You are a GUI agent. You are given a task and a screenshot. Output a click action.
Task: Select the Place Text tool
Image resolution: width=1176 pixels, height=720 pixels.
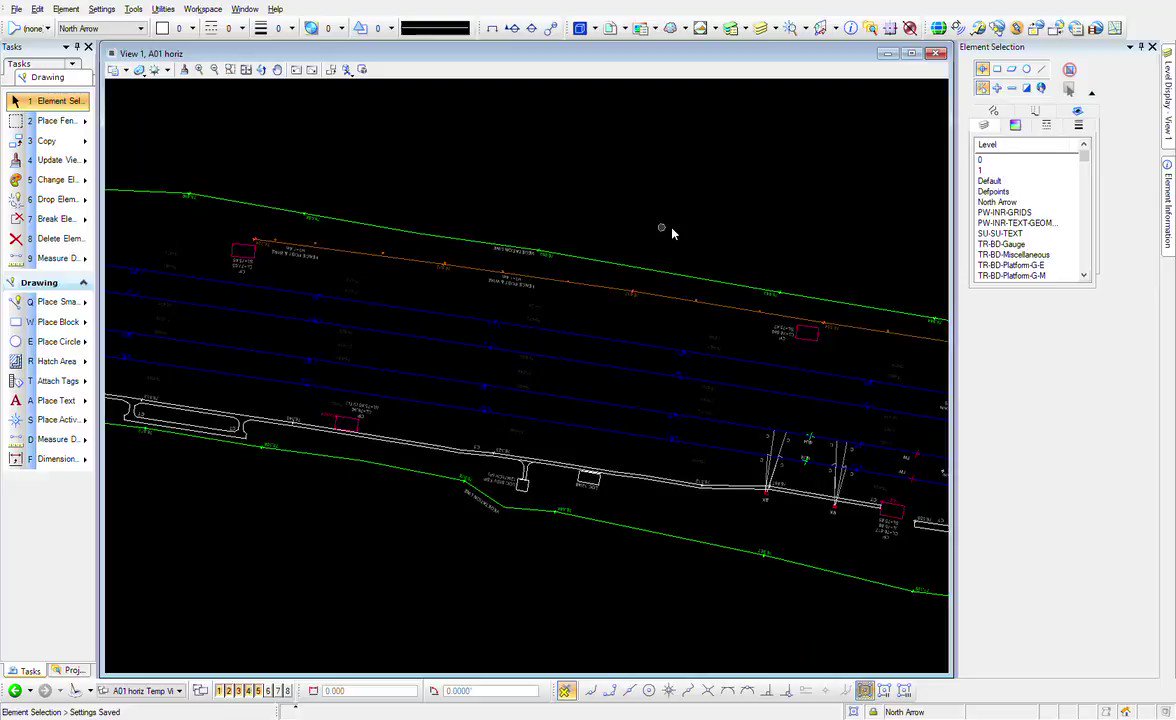click(47, 400)
